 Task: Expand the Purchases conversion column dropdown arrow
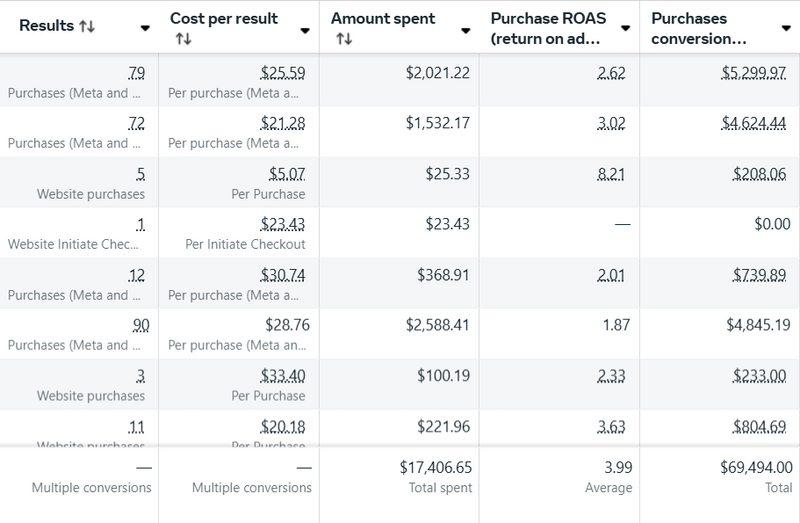786,29
